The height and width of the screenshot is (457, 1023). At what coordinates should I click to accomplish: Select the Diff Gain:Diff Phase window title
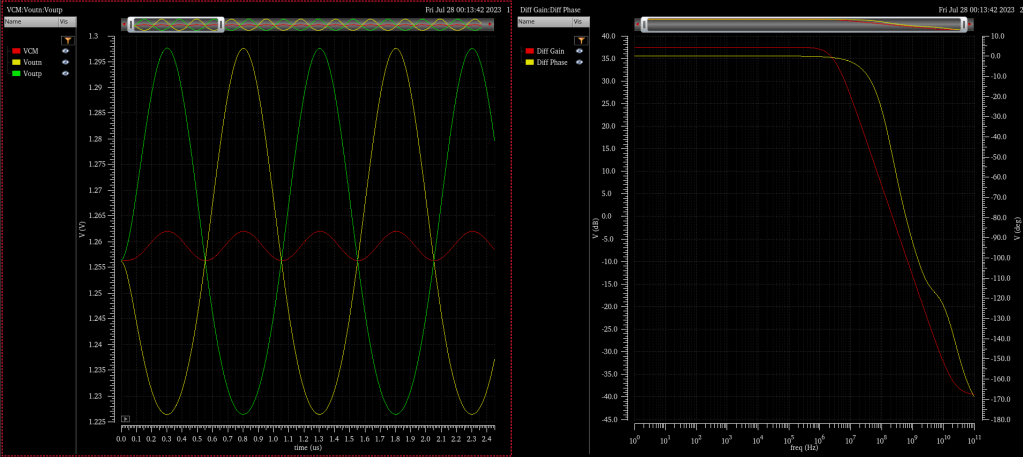tap(552, 9)
